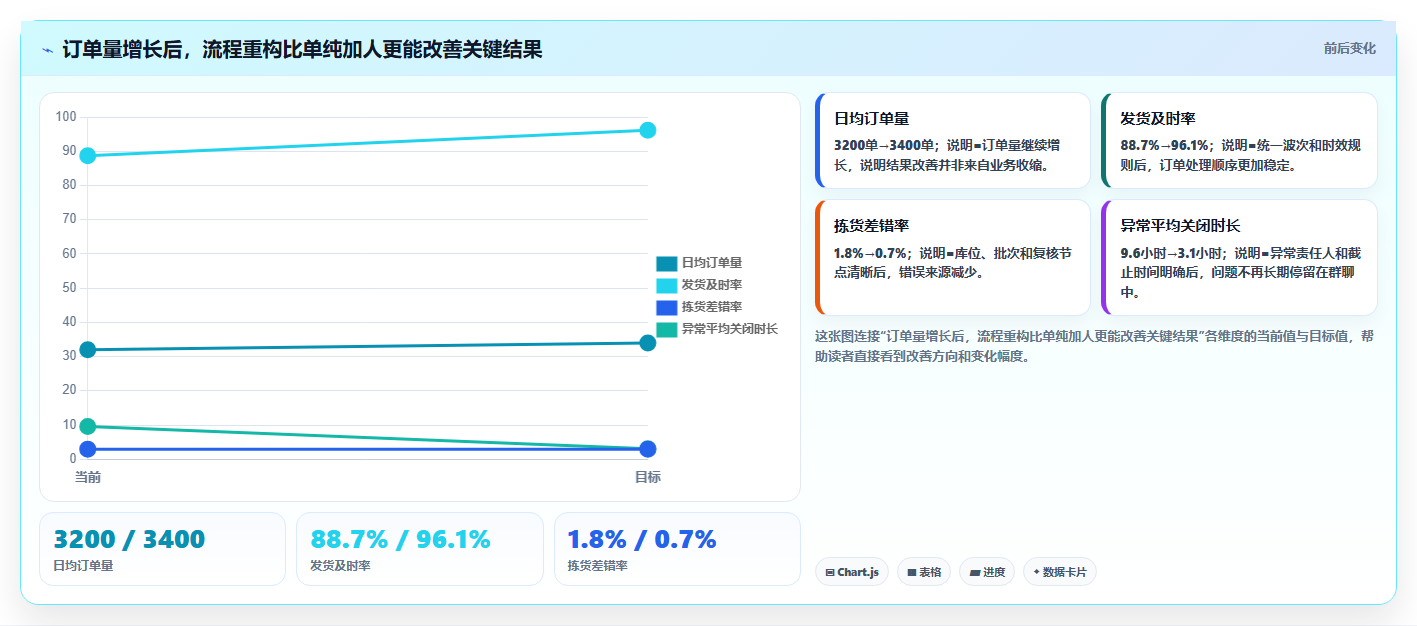Open the 发货及时率 explanation card
Screen dimensions: 1417x626
pyautogui.click(x=1239, y=140)
